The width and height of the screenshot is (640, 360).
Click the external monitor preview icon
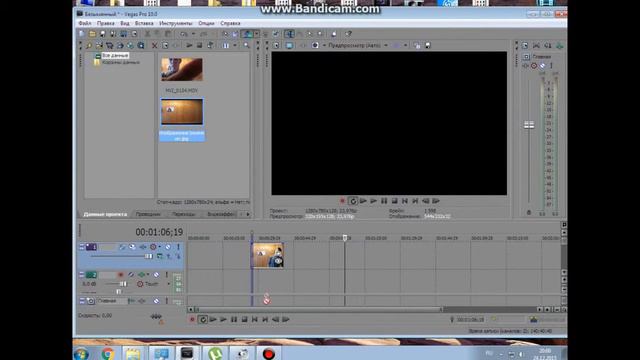(x=289, y=46)
